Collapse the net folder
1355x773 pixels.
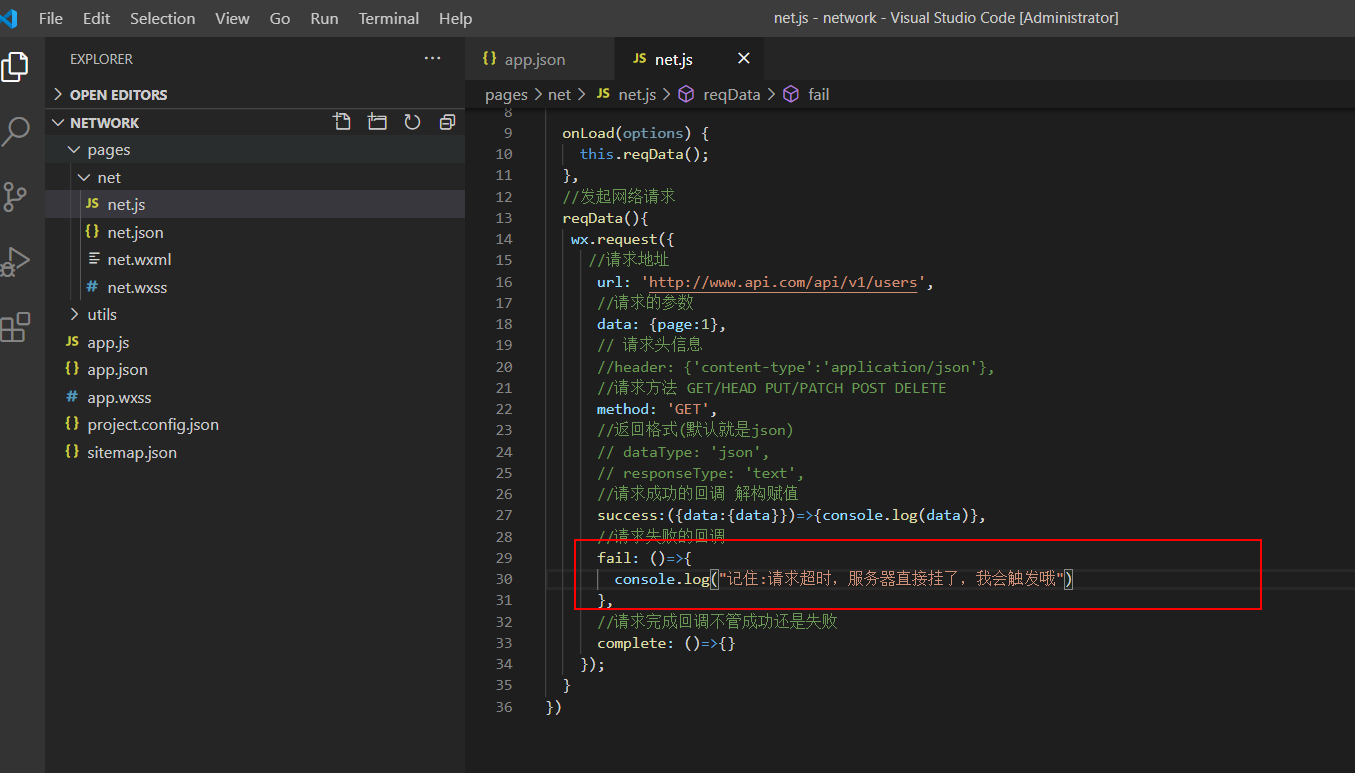point(255,177)
